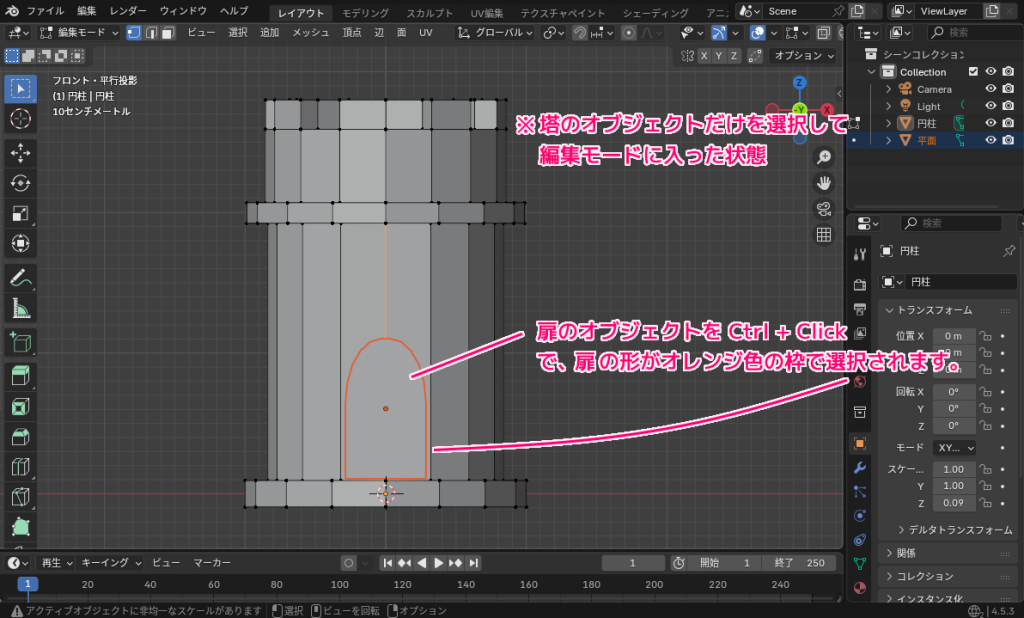The height and width of the screenshot is (618, 1024).
Task: Pin the 円柱 properties panel
Action: pyautogui.click(x=1010, y=250)
